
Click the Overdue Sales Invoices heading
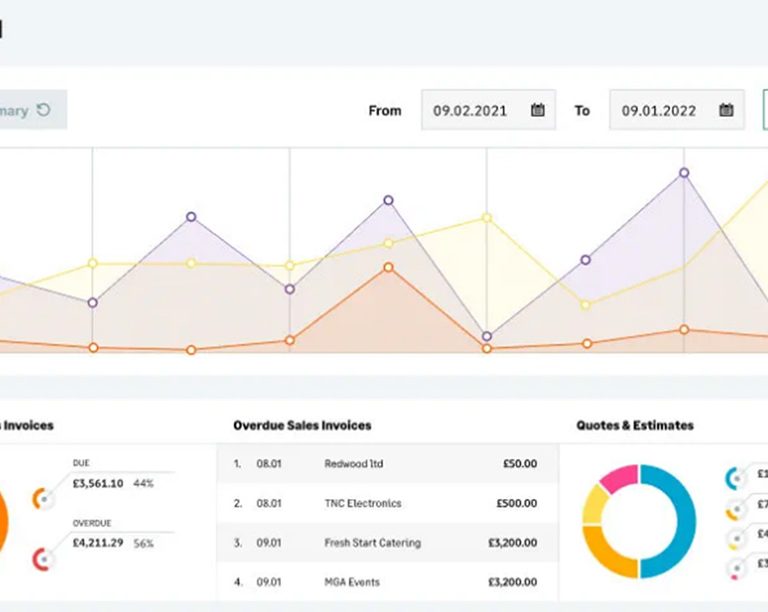302,425
